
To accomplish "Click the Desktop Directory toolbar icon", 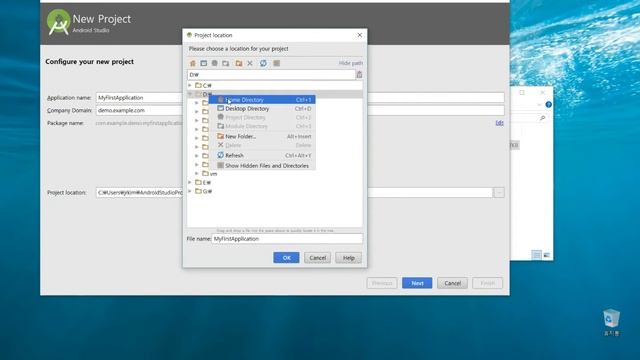I will pos(204,63).
